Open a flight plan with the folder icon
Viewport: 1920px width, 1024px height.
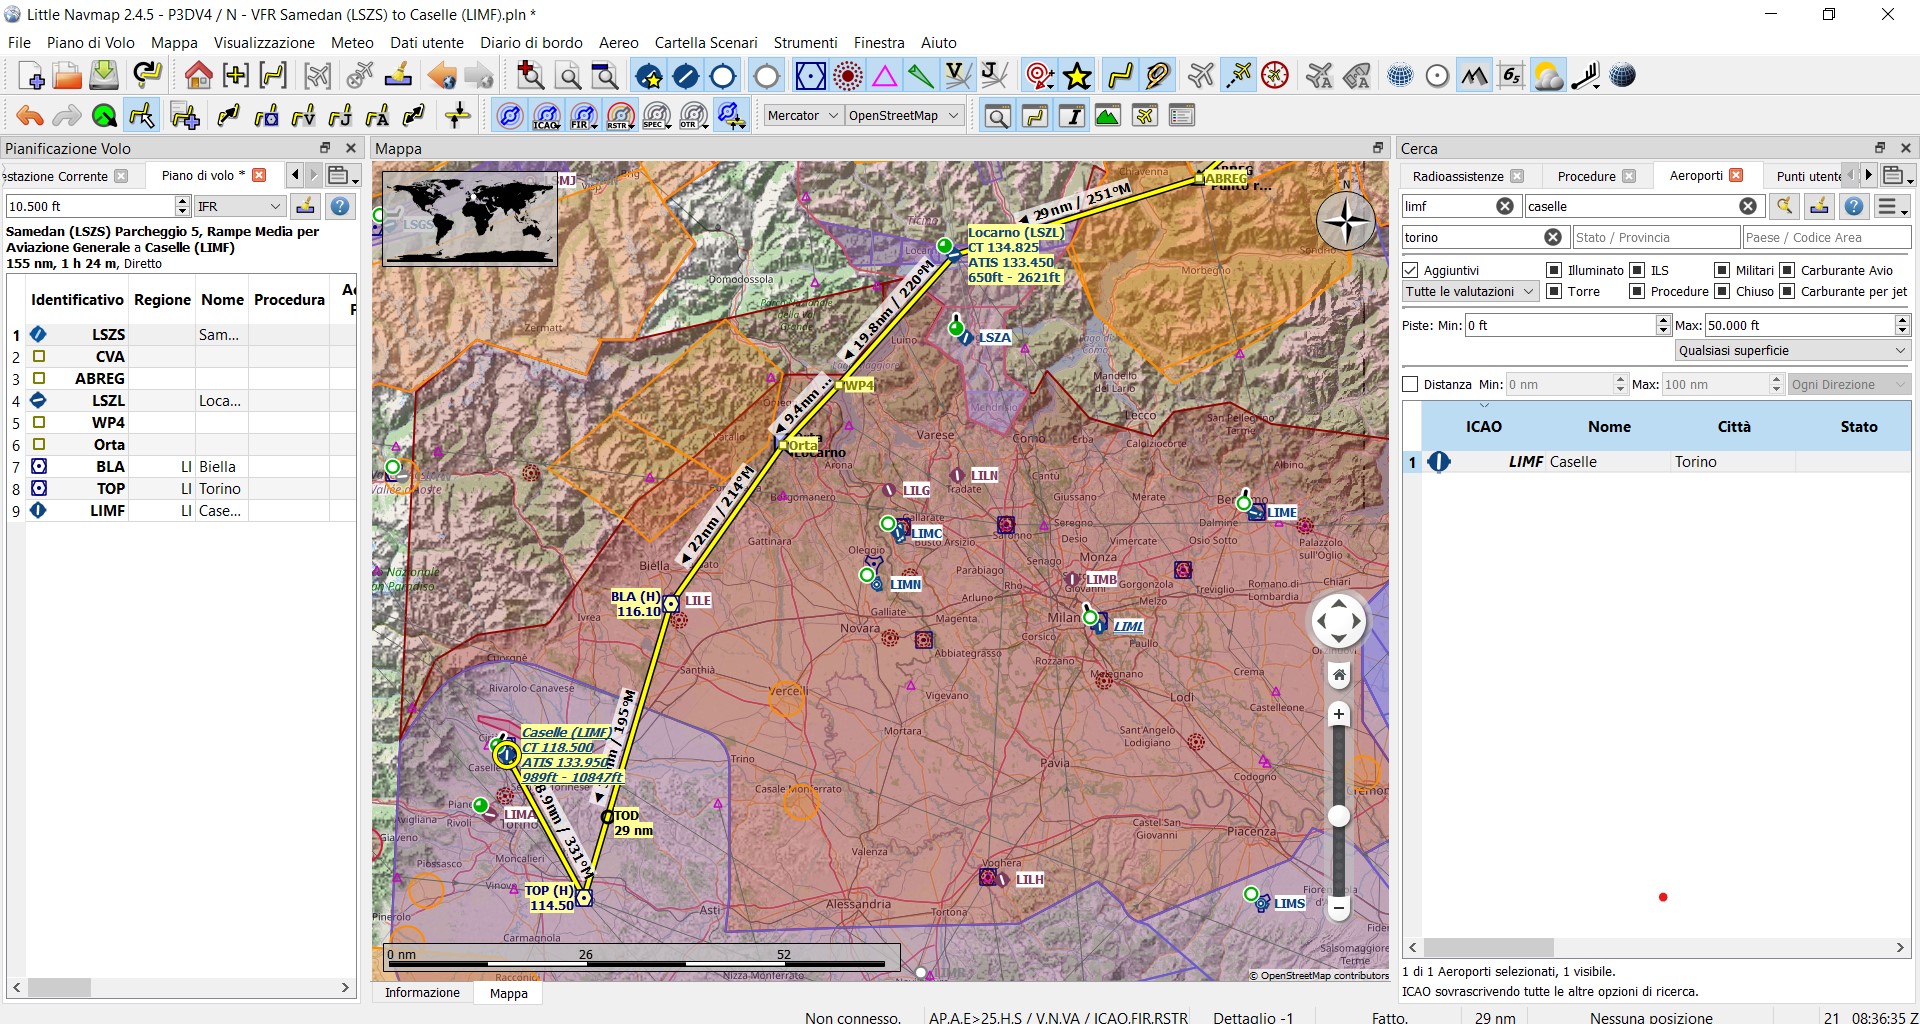point(65,75)
